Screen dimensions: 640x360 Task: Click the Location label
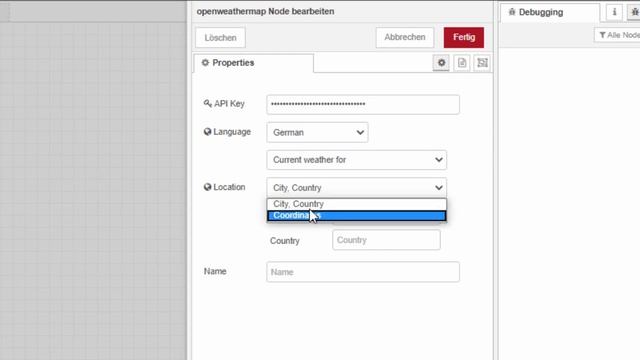pyautogui.click(x=224, y=187)
